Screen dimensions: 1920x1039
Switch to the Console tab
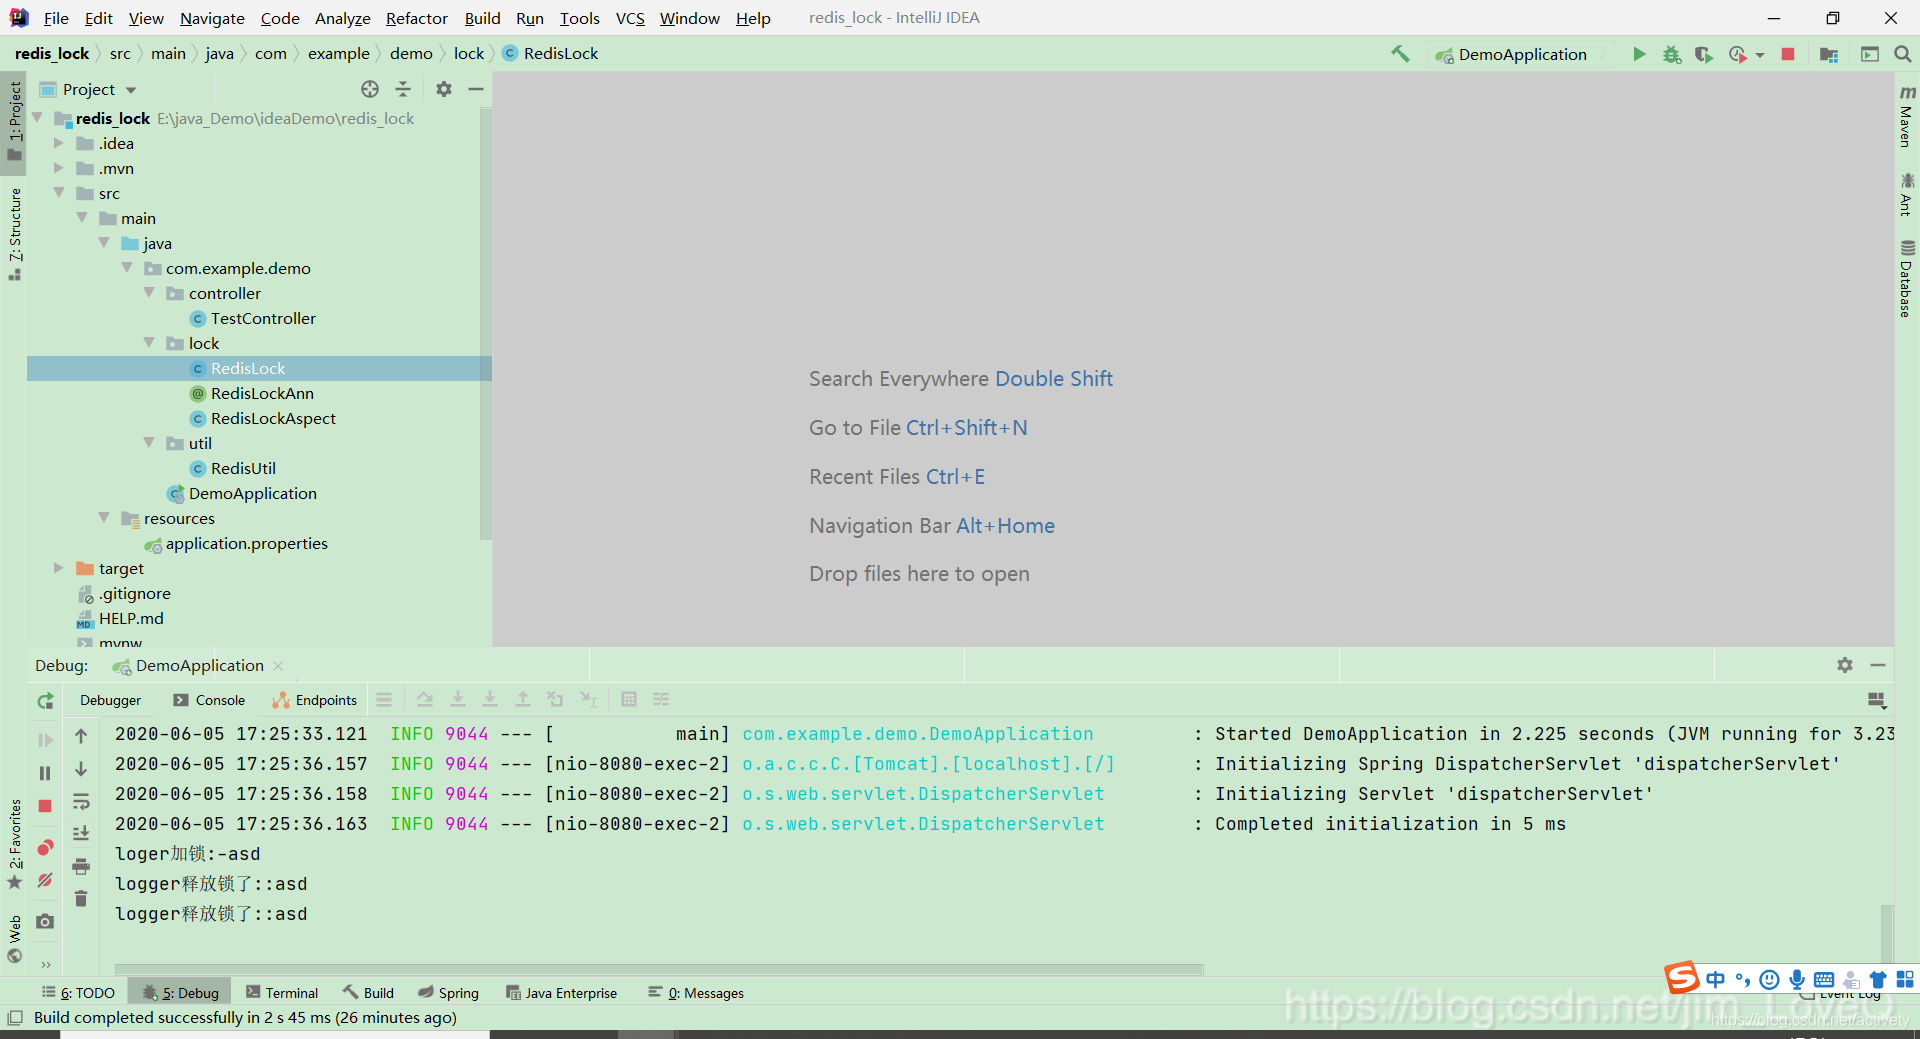pos(209,700)
